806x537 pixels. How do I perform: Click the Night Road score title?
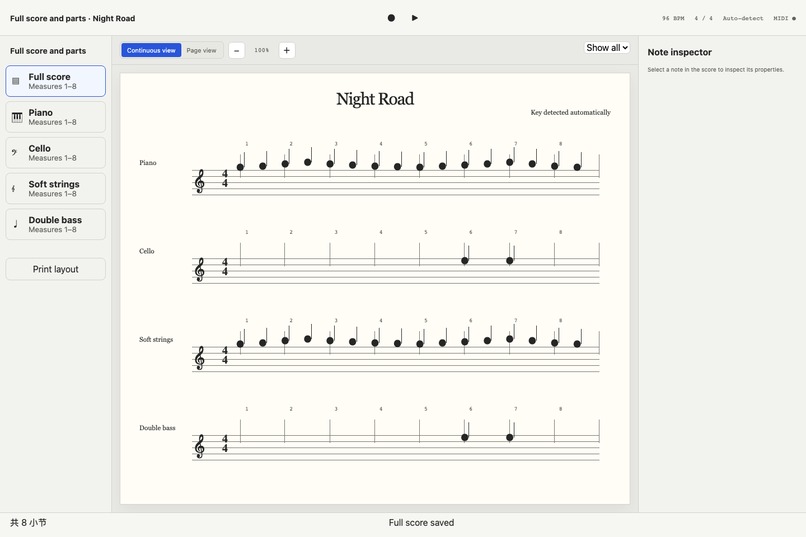pos(375,99)
